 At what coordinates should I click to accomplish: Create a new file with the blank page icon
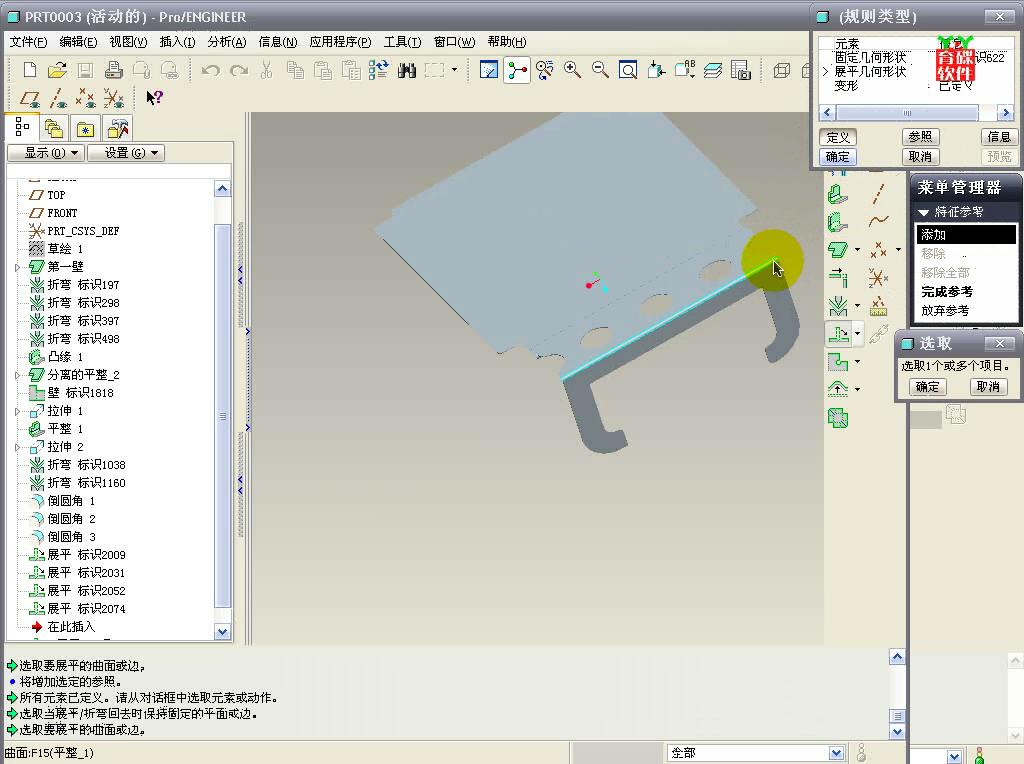coord(30,70)
